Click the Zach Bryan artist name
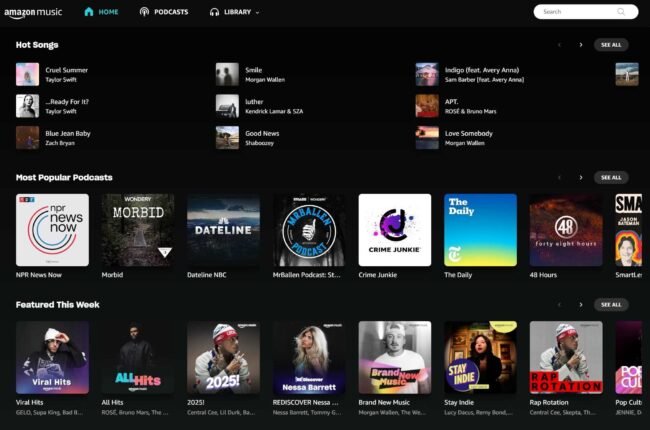 tap(60, 143)
